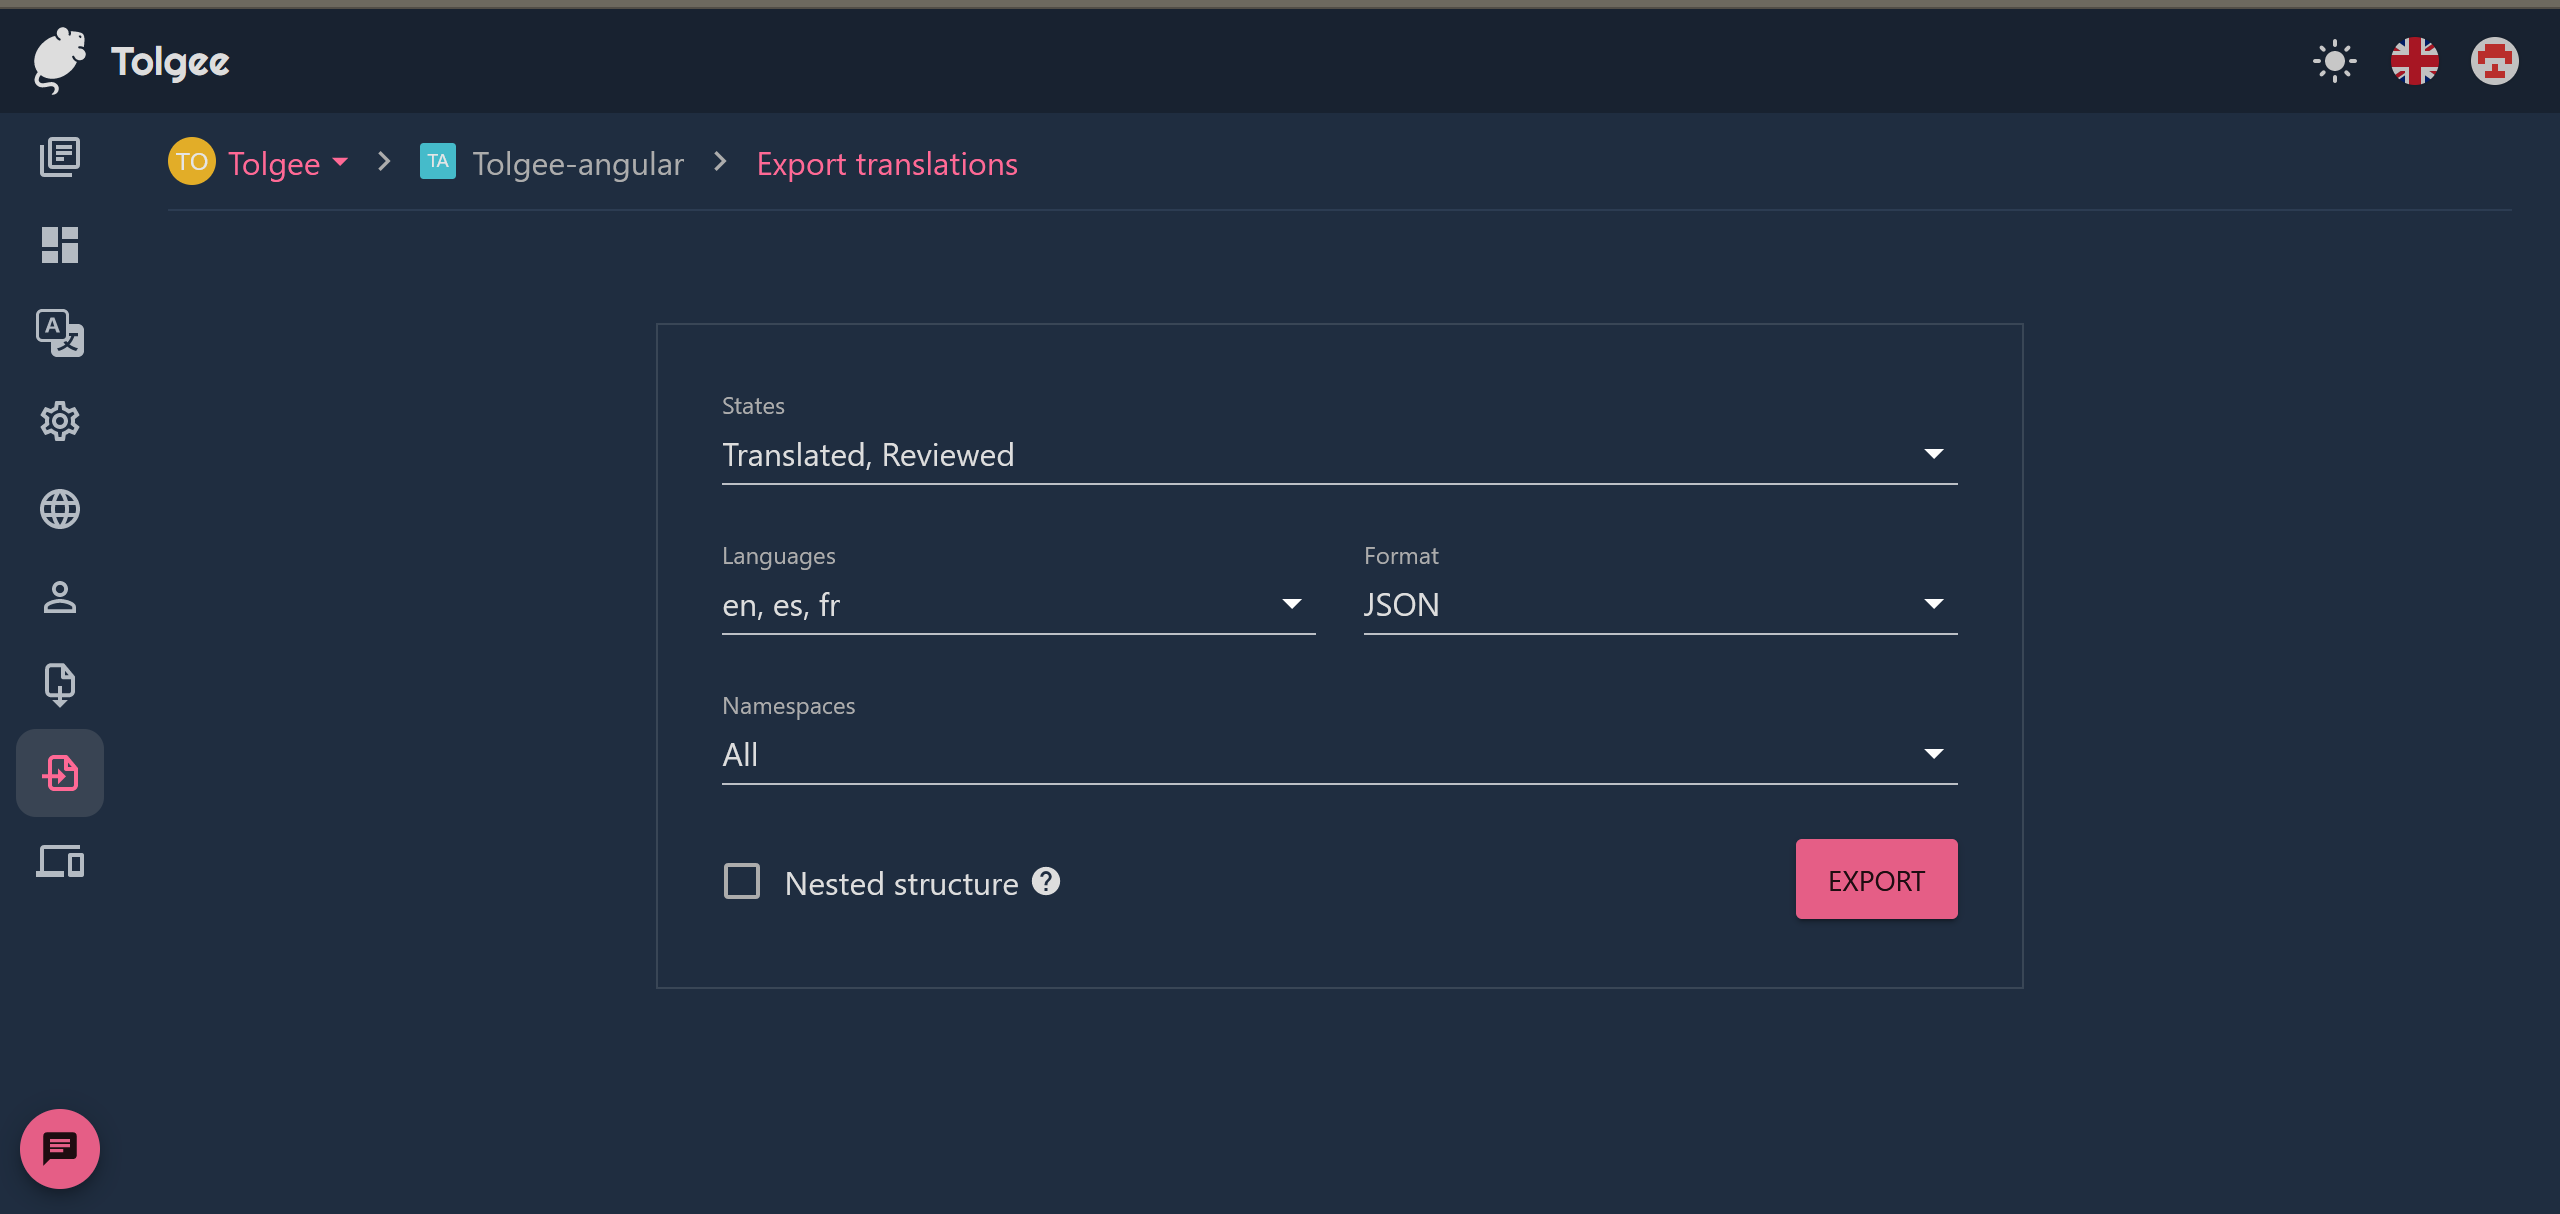Open the project Dashboard icon

click(x=60, y=245)
